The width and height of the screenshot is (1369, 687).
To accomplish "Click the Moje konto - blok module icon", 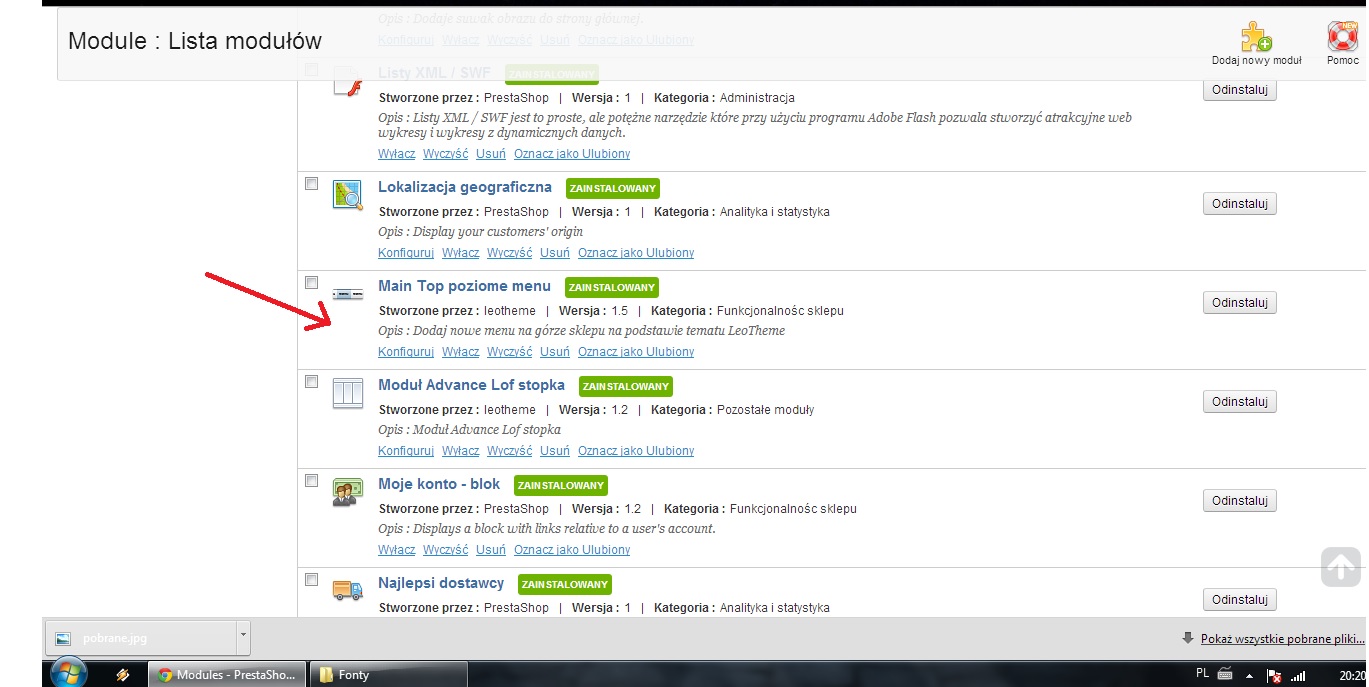I will pos(347,492).
